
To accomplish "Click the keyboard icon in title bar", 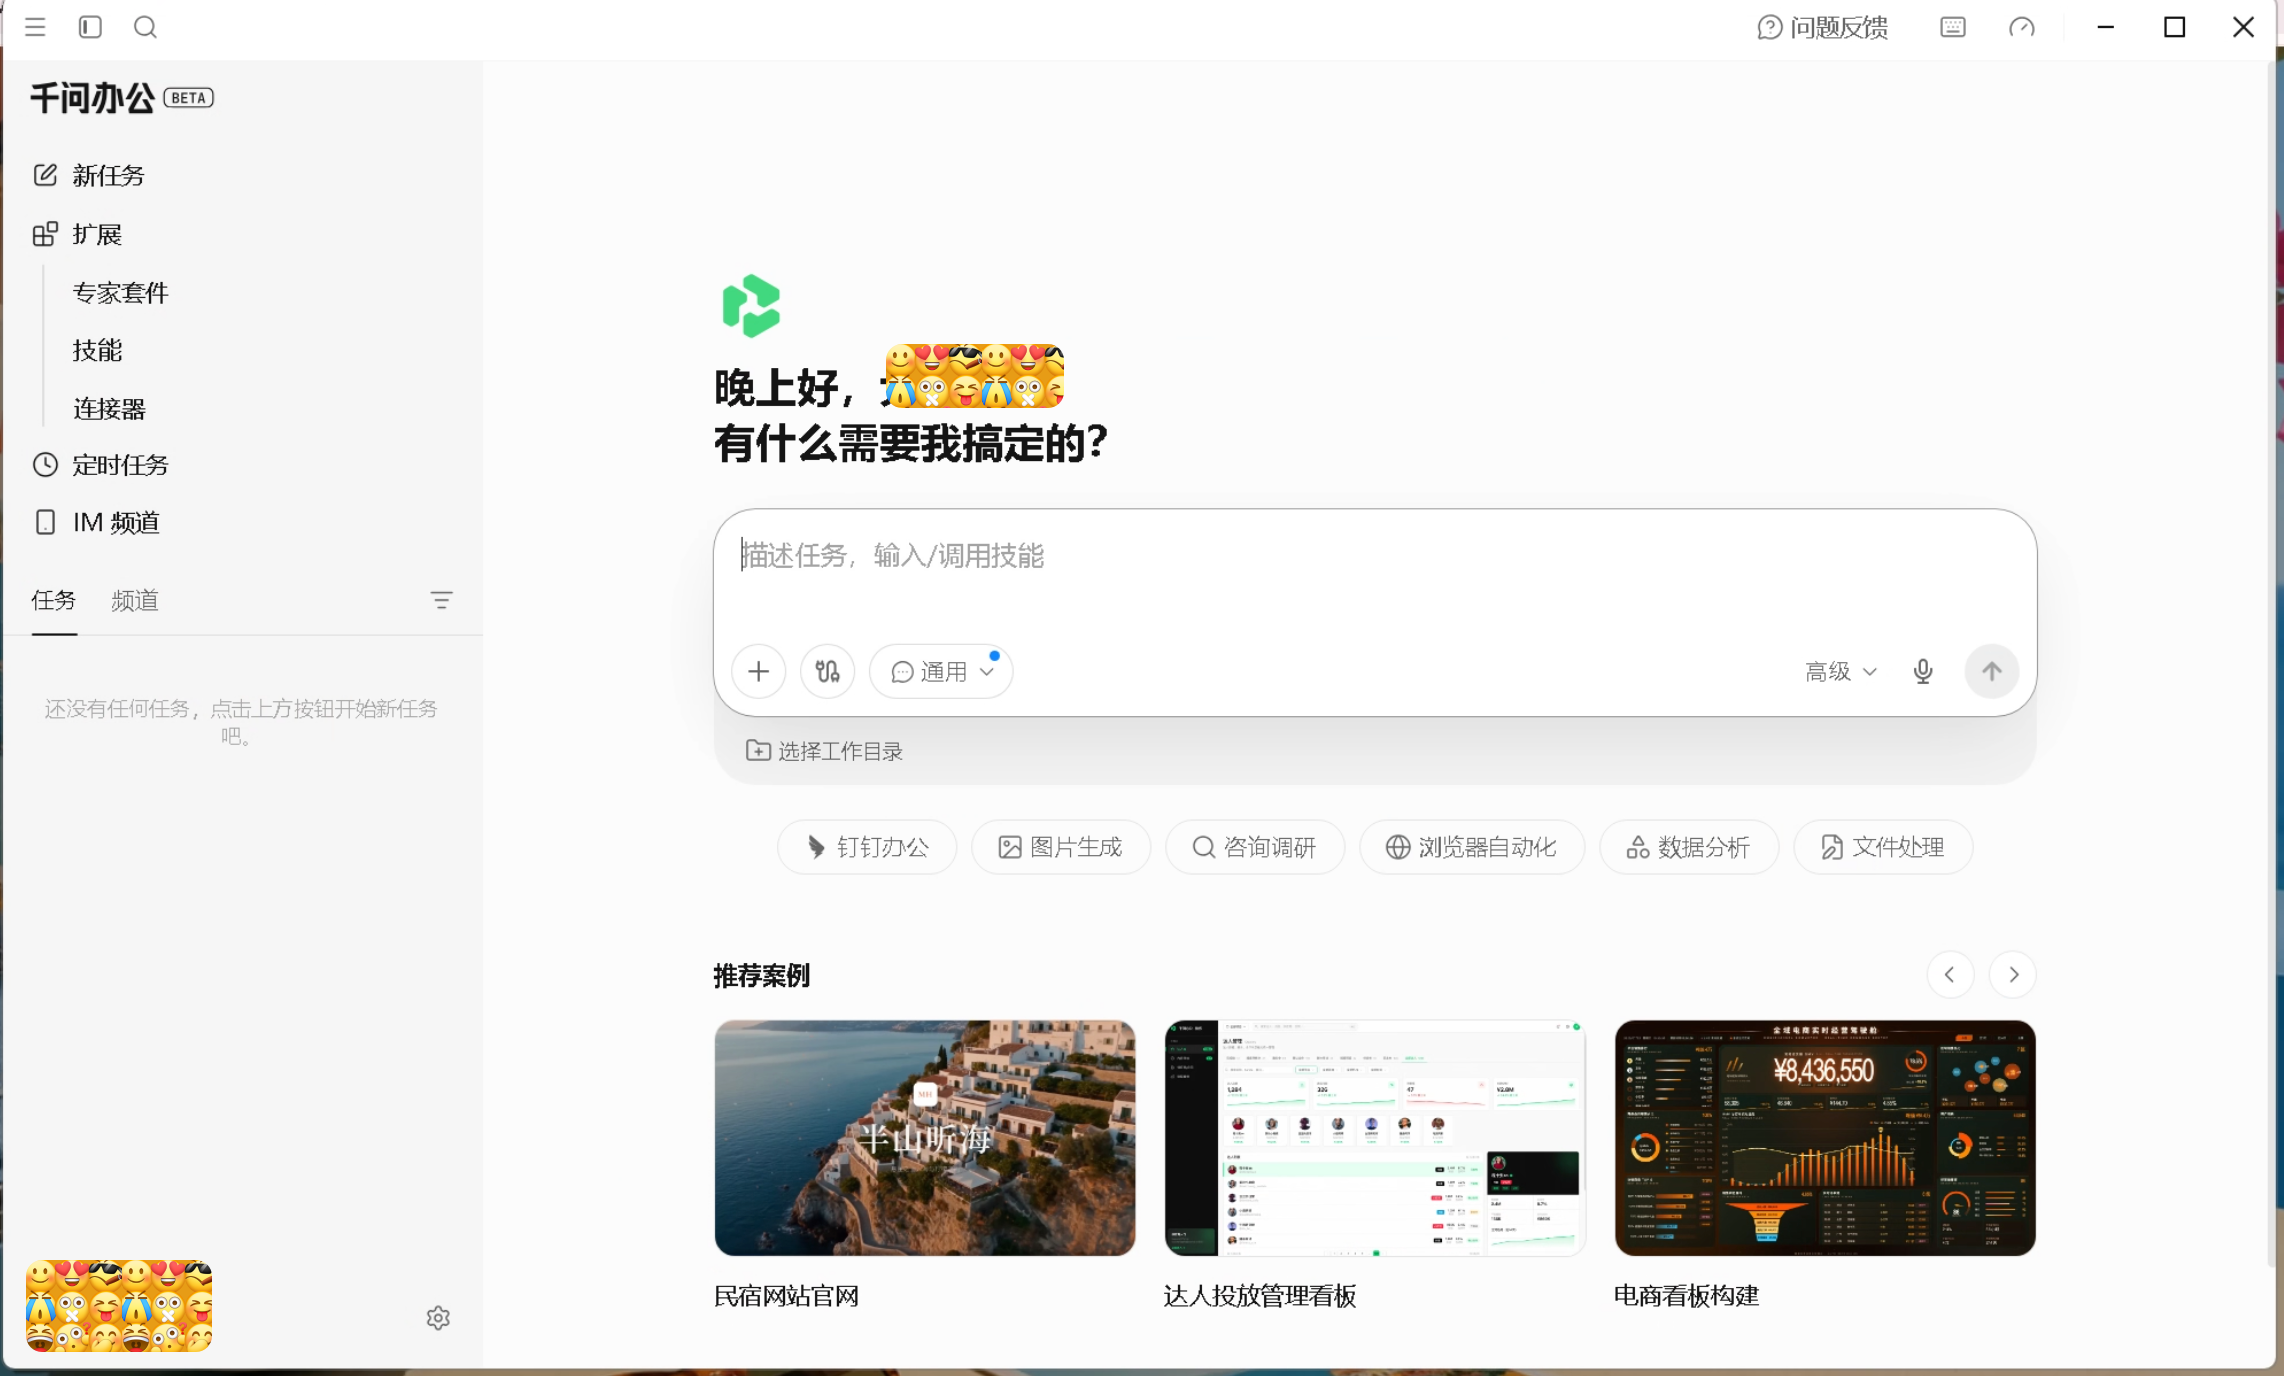I will click(1952, 27).
